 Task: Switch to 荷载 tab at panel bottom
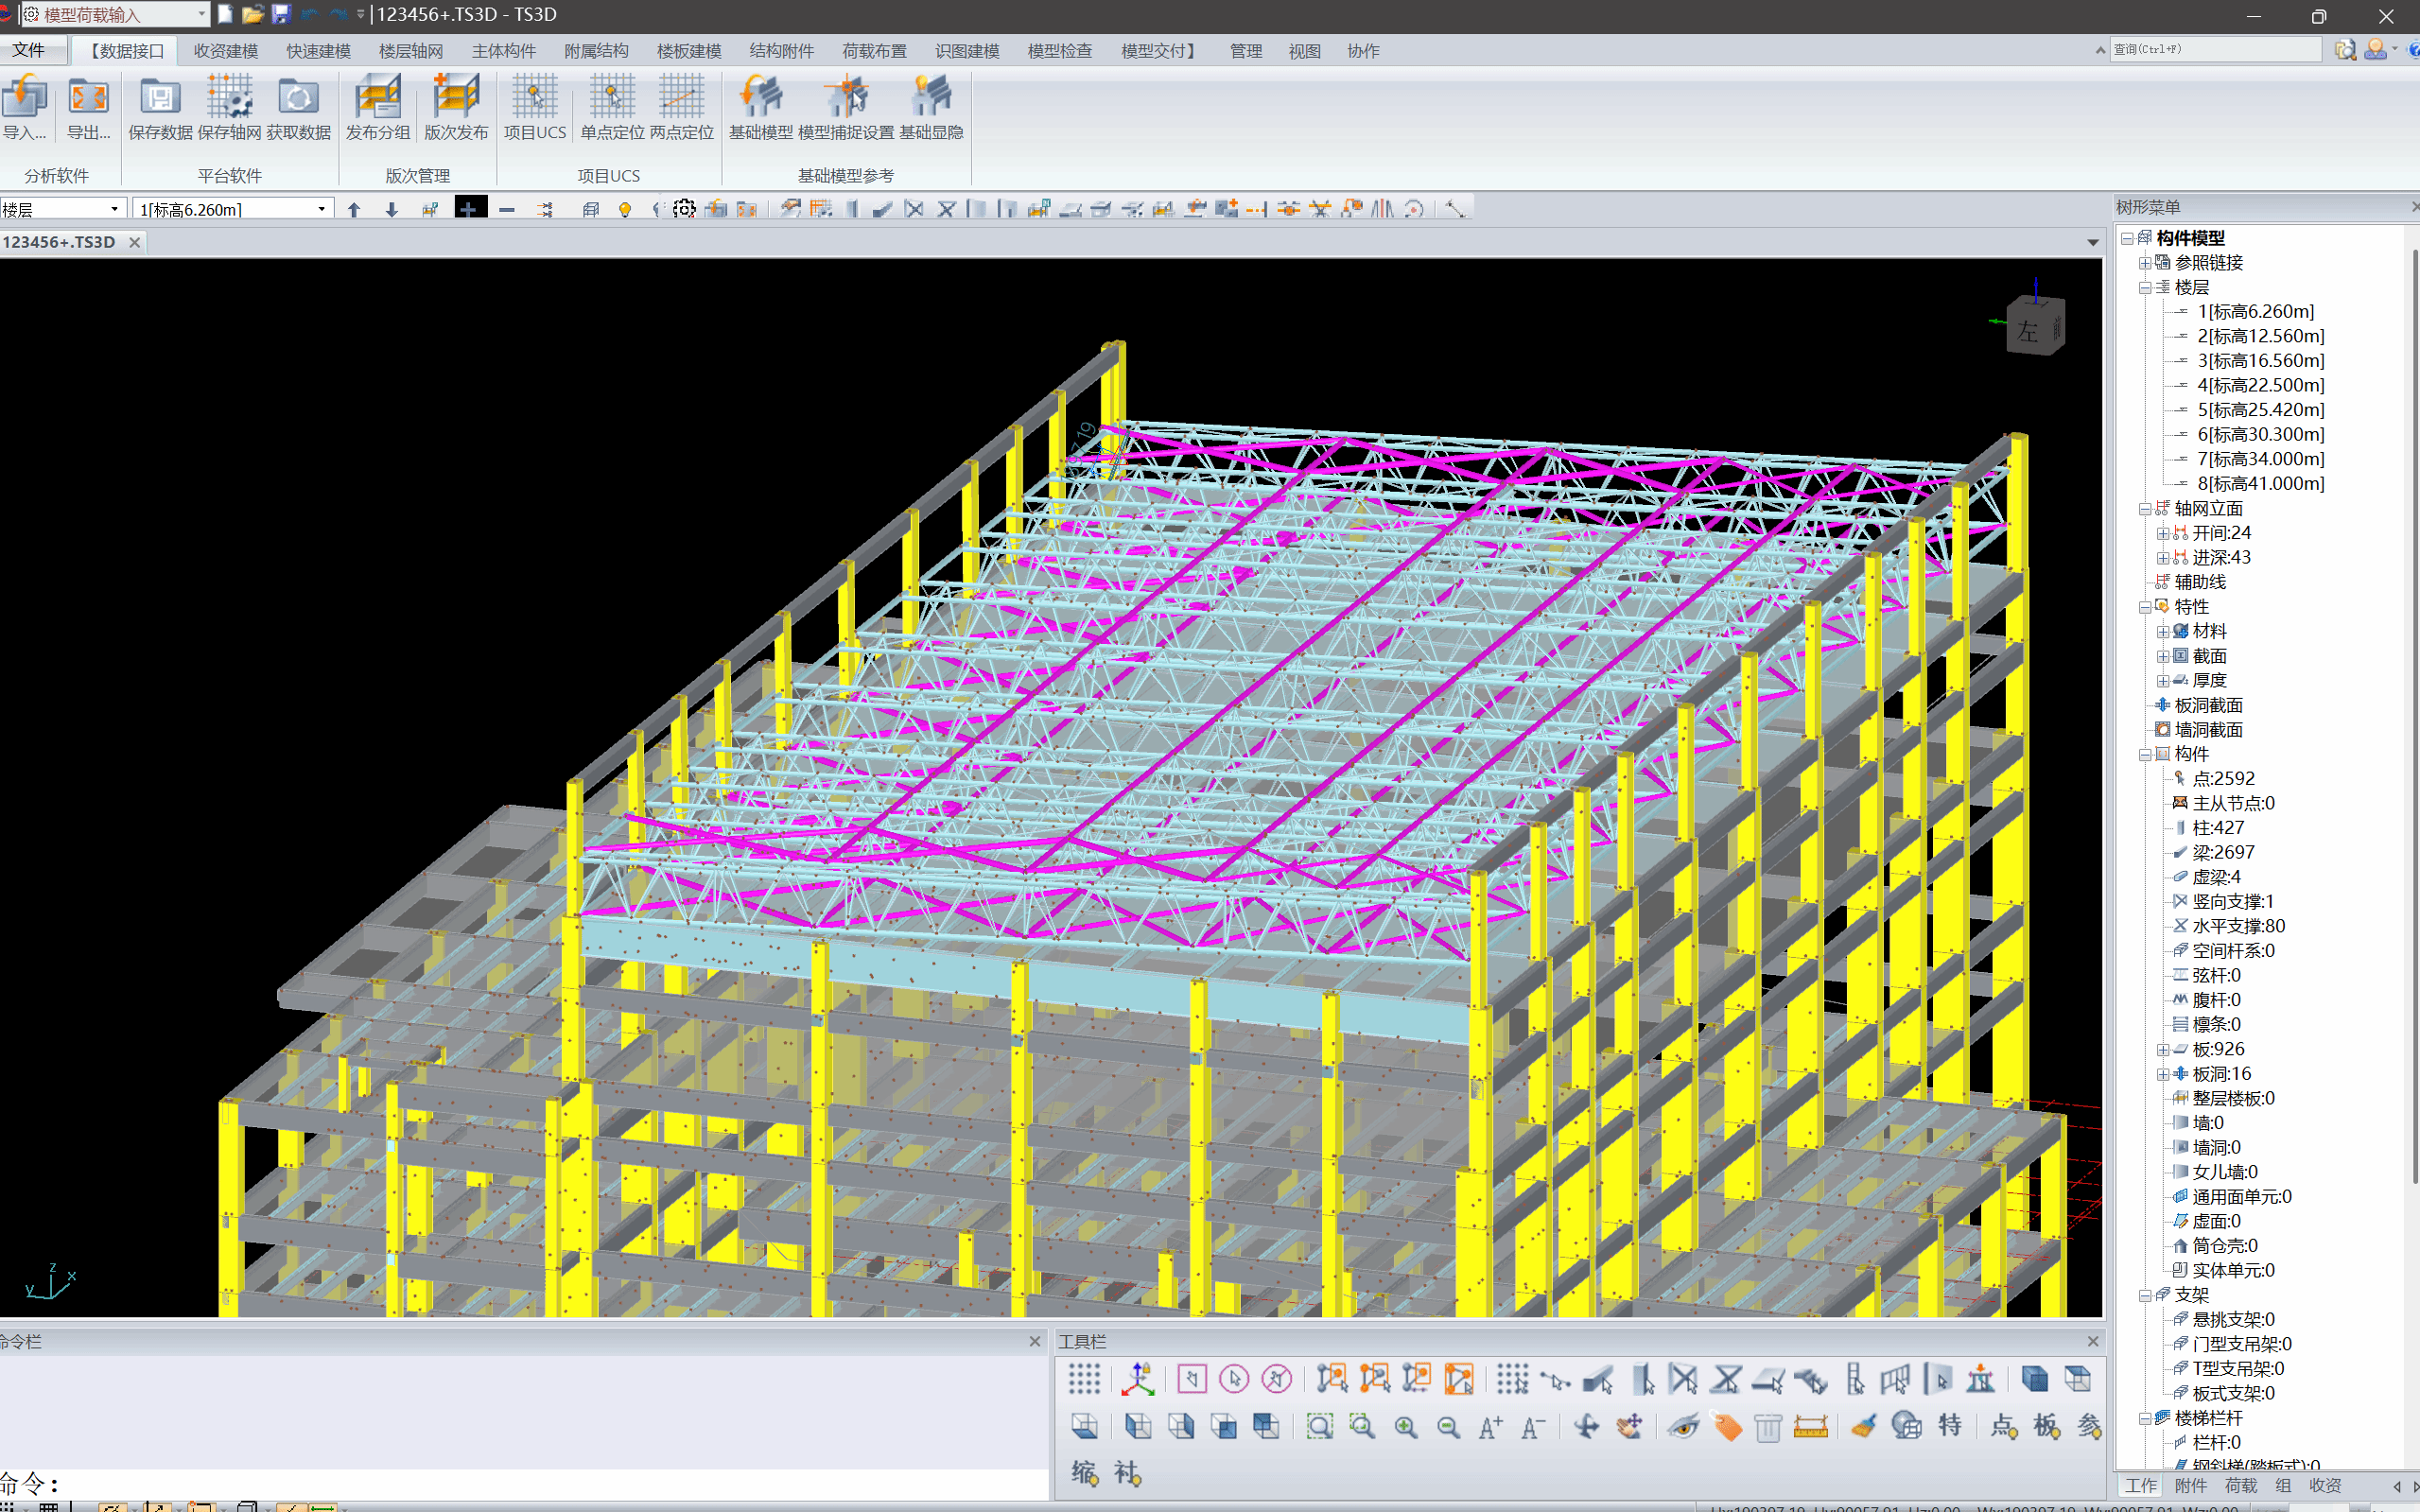pos(2241,1485)
